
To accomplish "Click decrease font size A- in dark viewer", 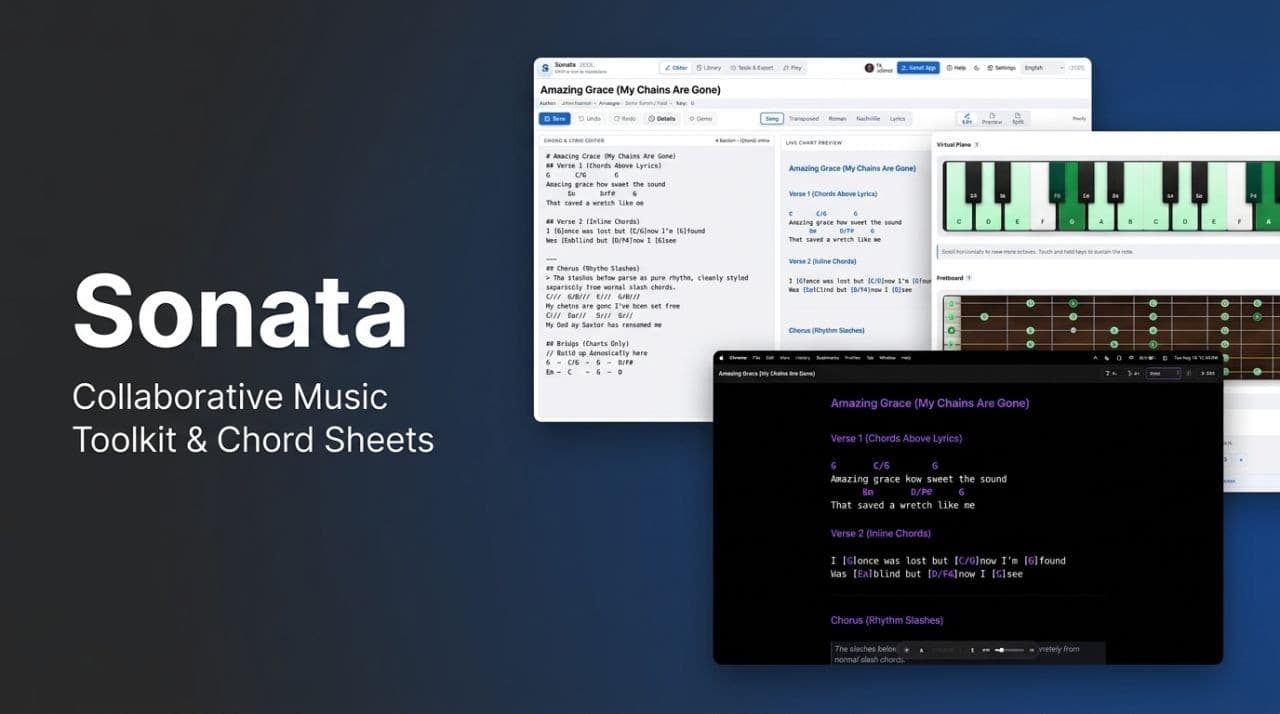I will (x=1112, y=373).
